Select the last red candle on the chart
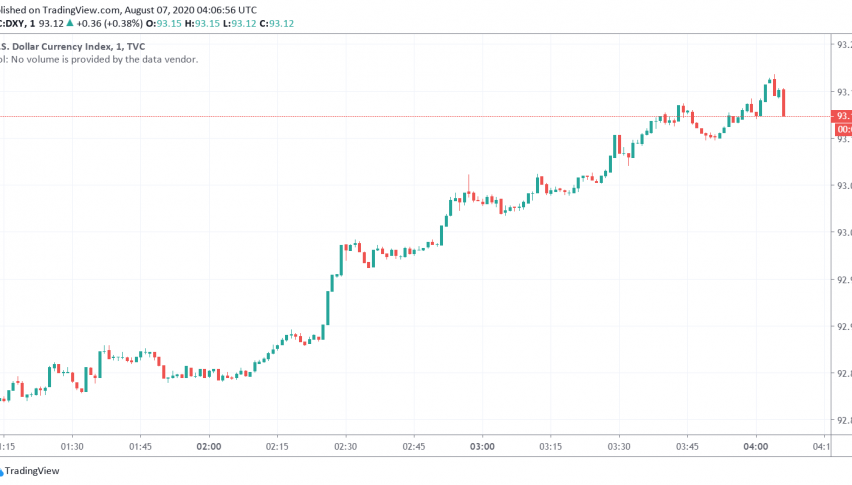The width and height of the screenshot is (852, 485). (784, 102)
